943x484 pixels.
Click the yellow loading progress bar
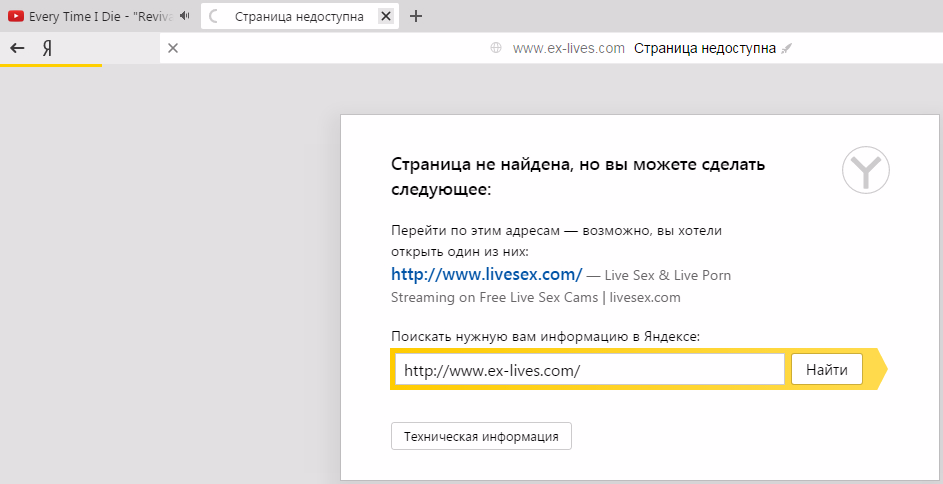pos(51,66)
